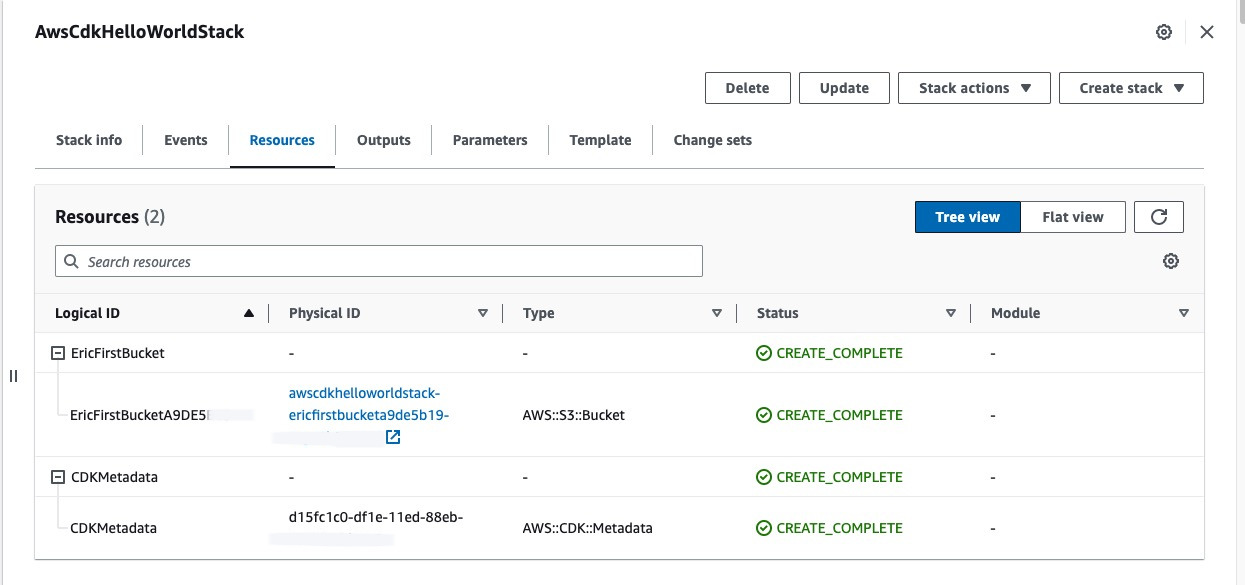
Task: Click the AWS::CDK::Metadata type cell
Action: tap(588, 528)
